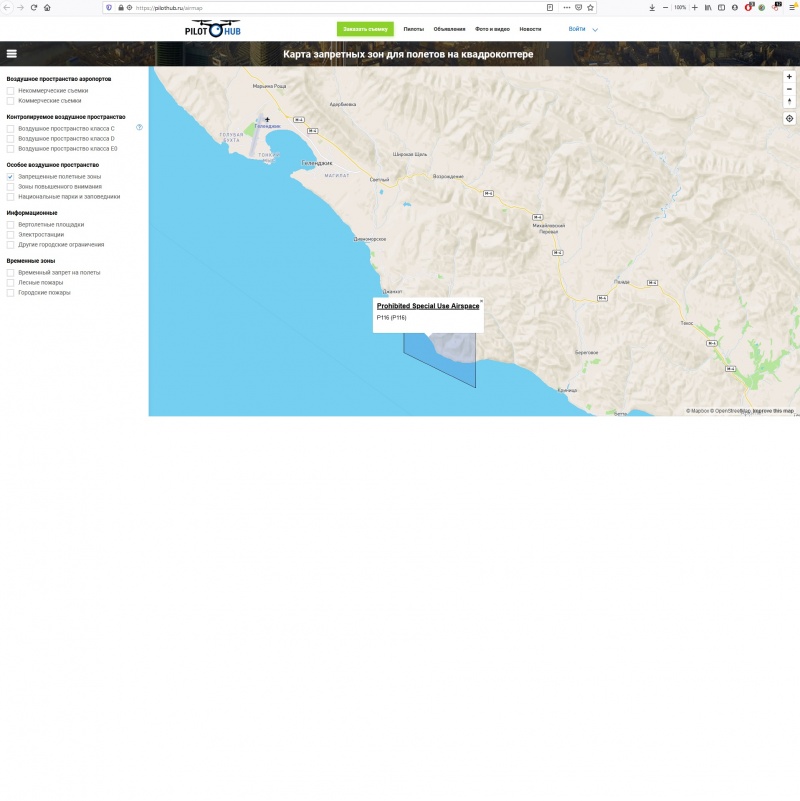Zoom out the map with minus control
Image resolution: width=800 pixels, height=801 pixels.
[x=789, y=89]
